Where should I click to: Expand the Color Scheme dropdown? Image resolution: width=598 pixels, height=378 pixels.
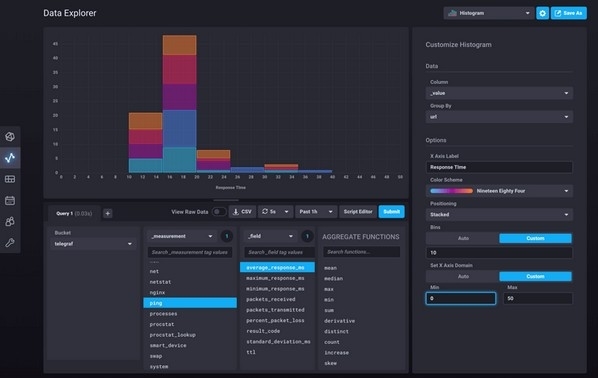click(499, 191)
